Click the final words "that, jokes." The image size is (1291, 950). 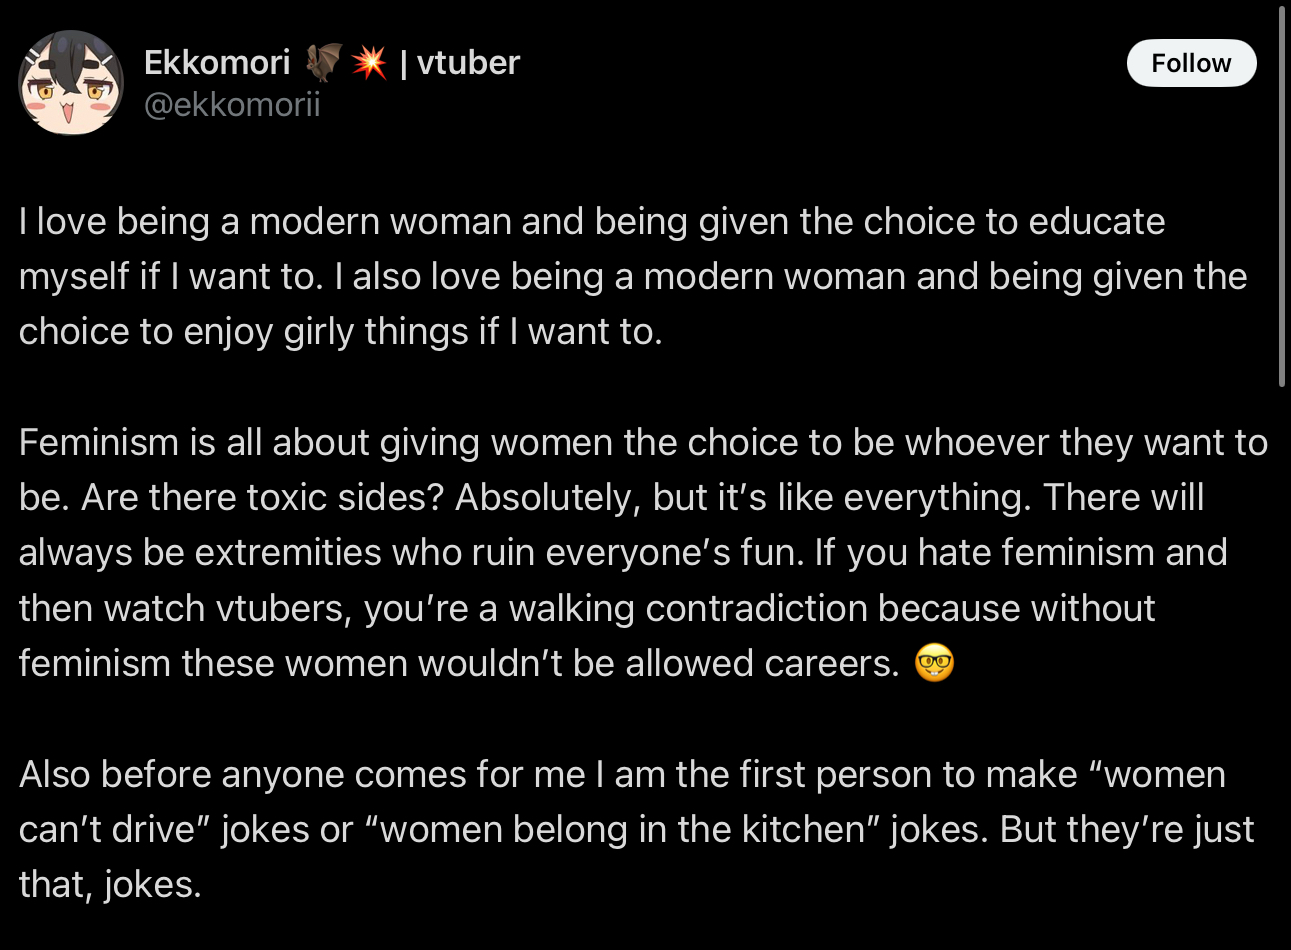point(110,884)
